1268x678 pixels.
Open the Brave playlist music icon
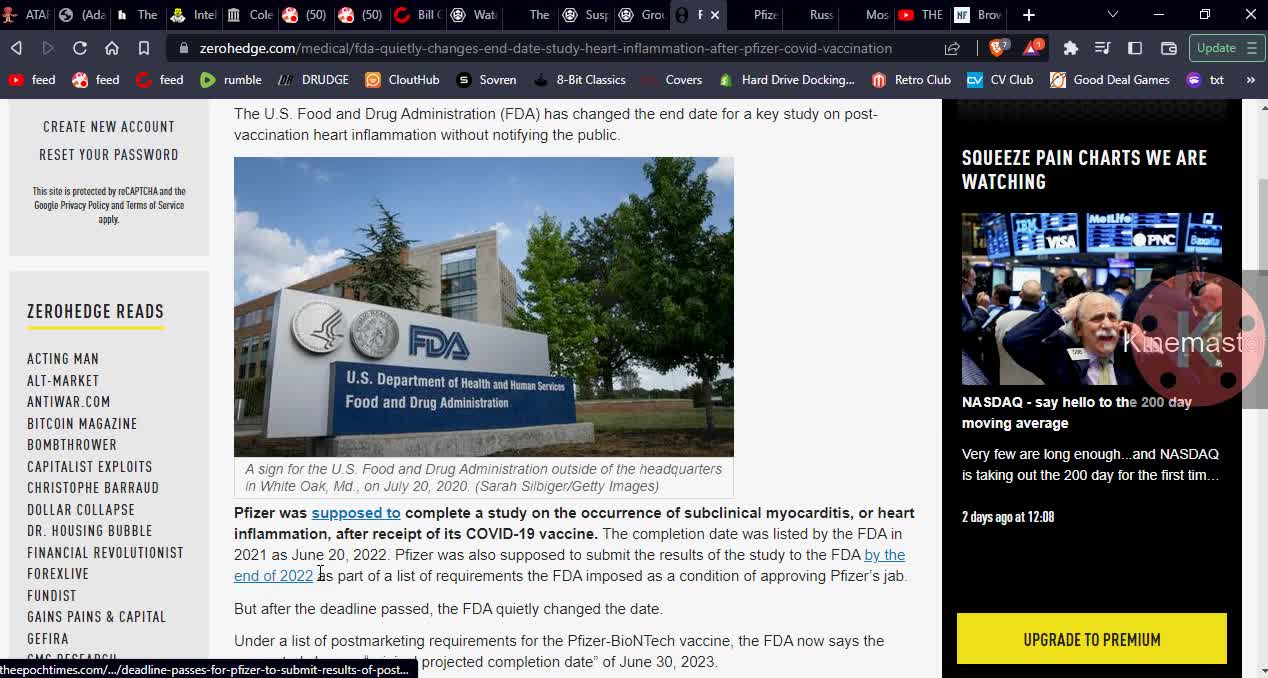[1103, 47]
